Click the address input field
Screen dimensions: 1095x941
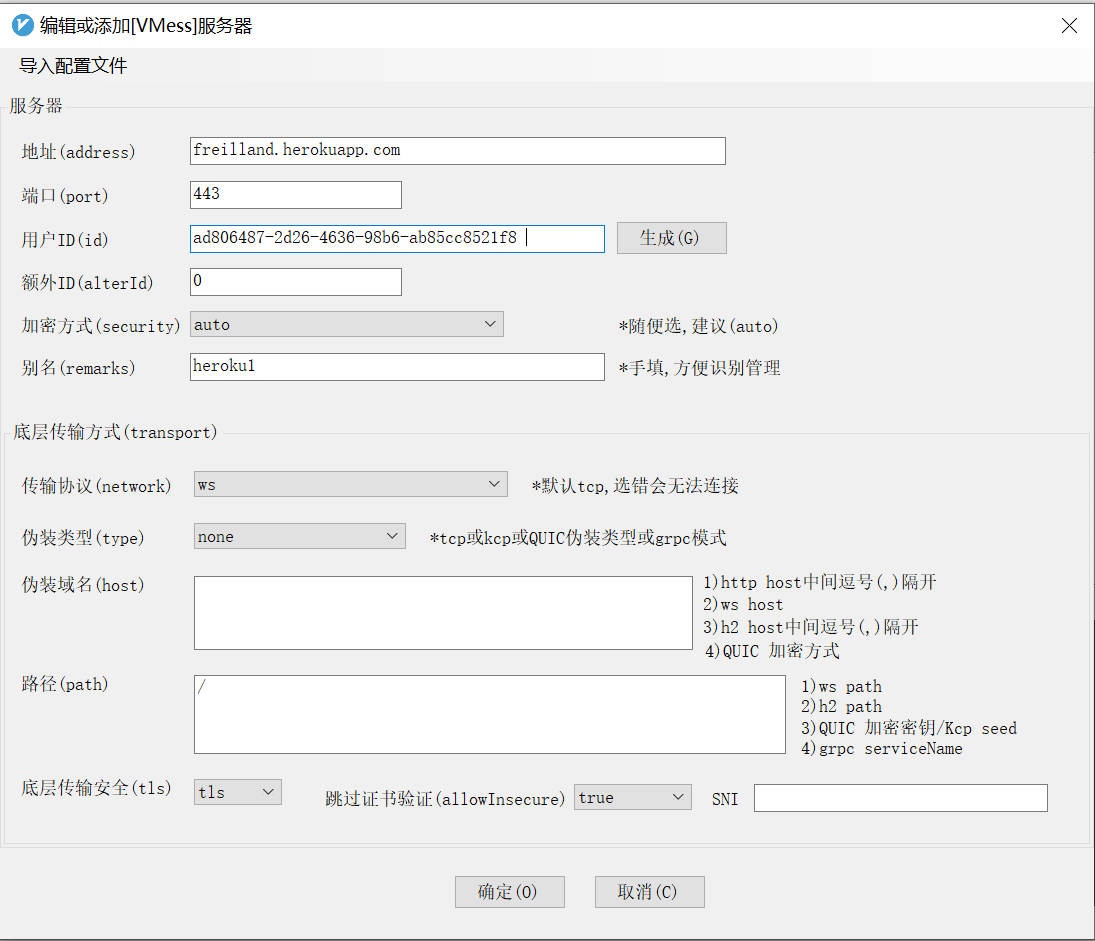pos(457,151)
